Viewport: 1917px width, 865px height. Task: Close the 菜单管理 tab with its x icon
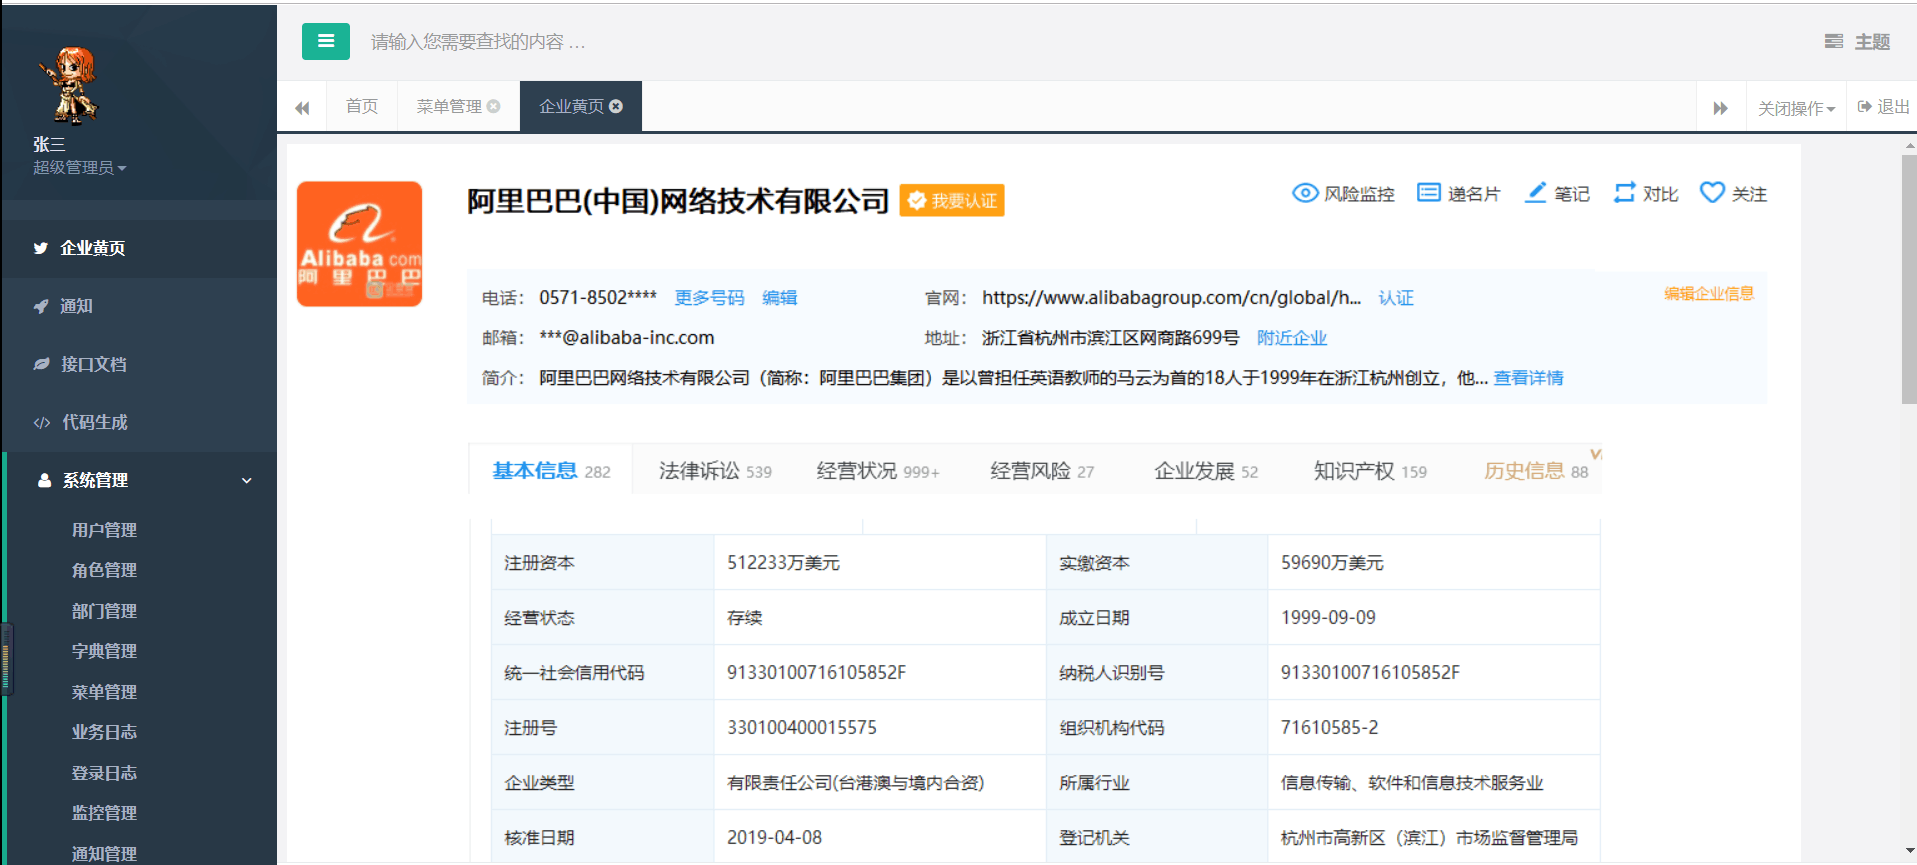(x=493, y=106)
